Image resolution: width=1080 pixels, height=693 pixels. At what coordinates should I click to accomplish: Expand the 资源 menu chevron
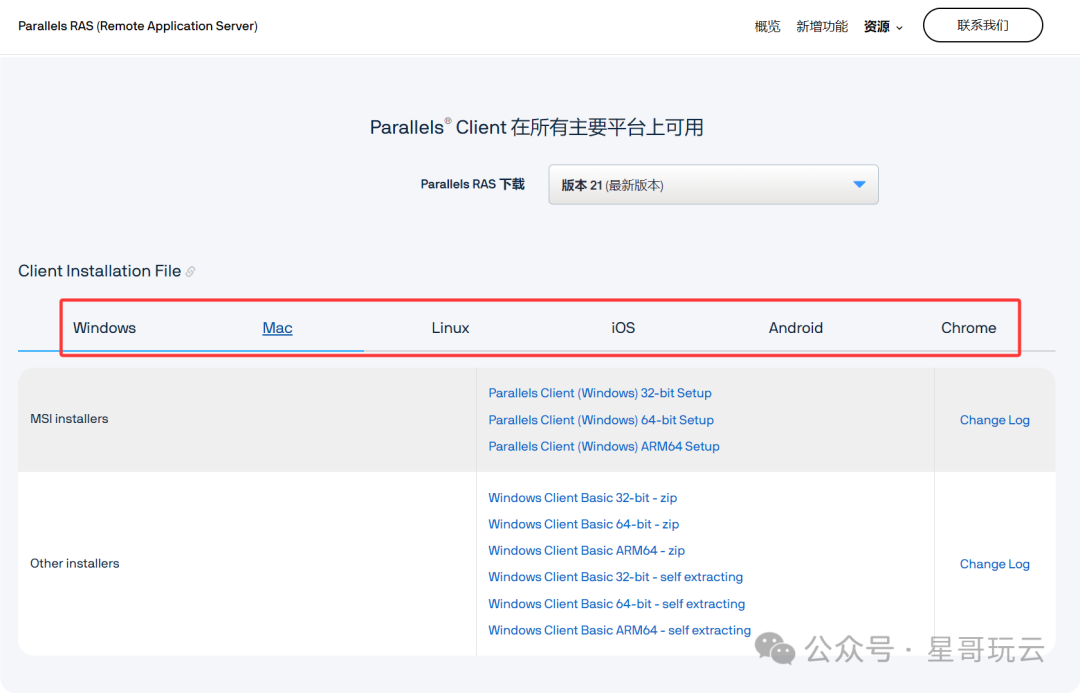[899, 28]
